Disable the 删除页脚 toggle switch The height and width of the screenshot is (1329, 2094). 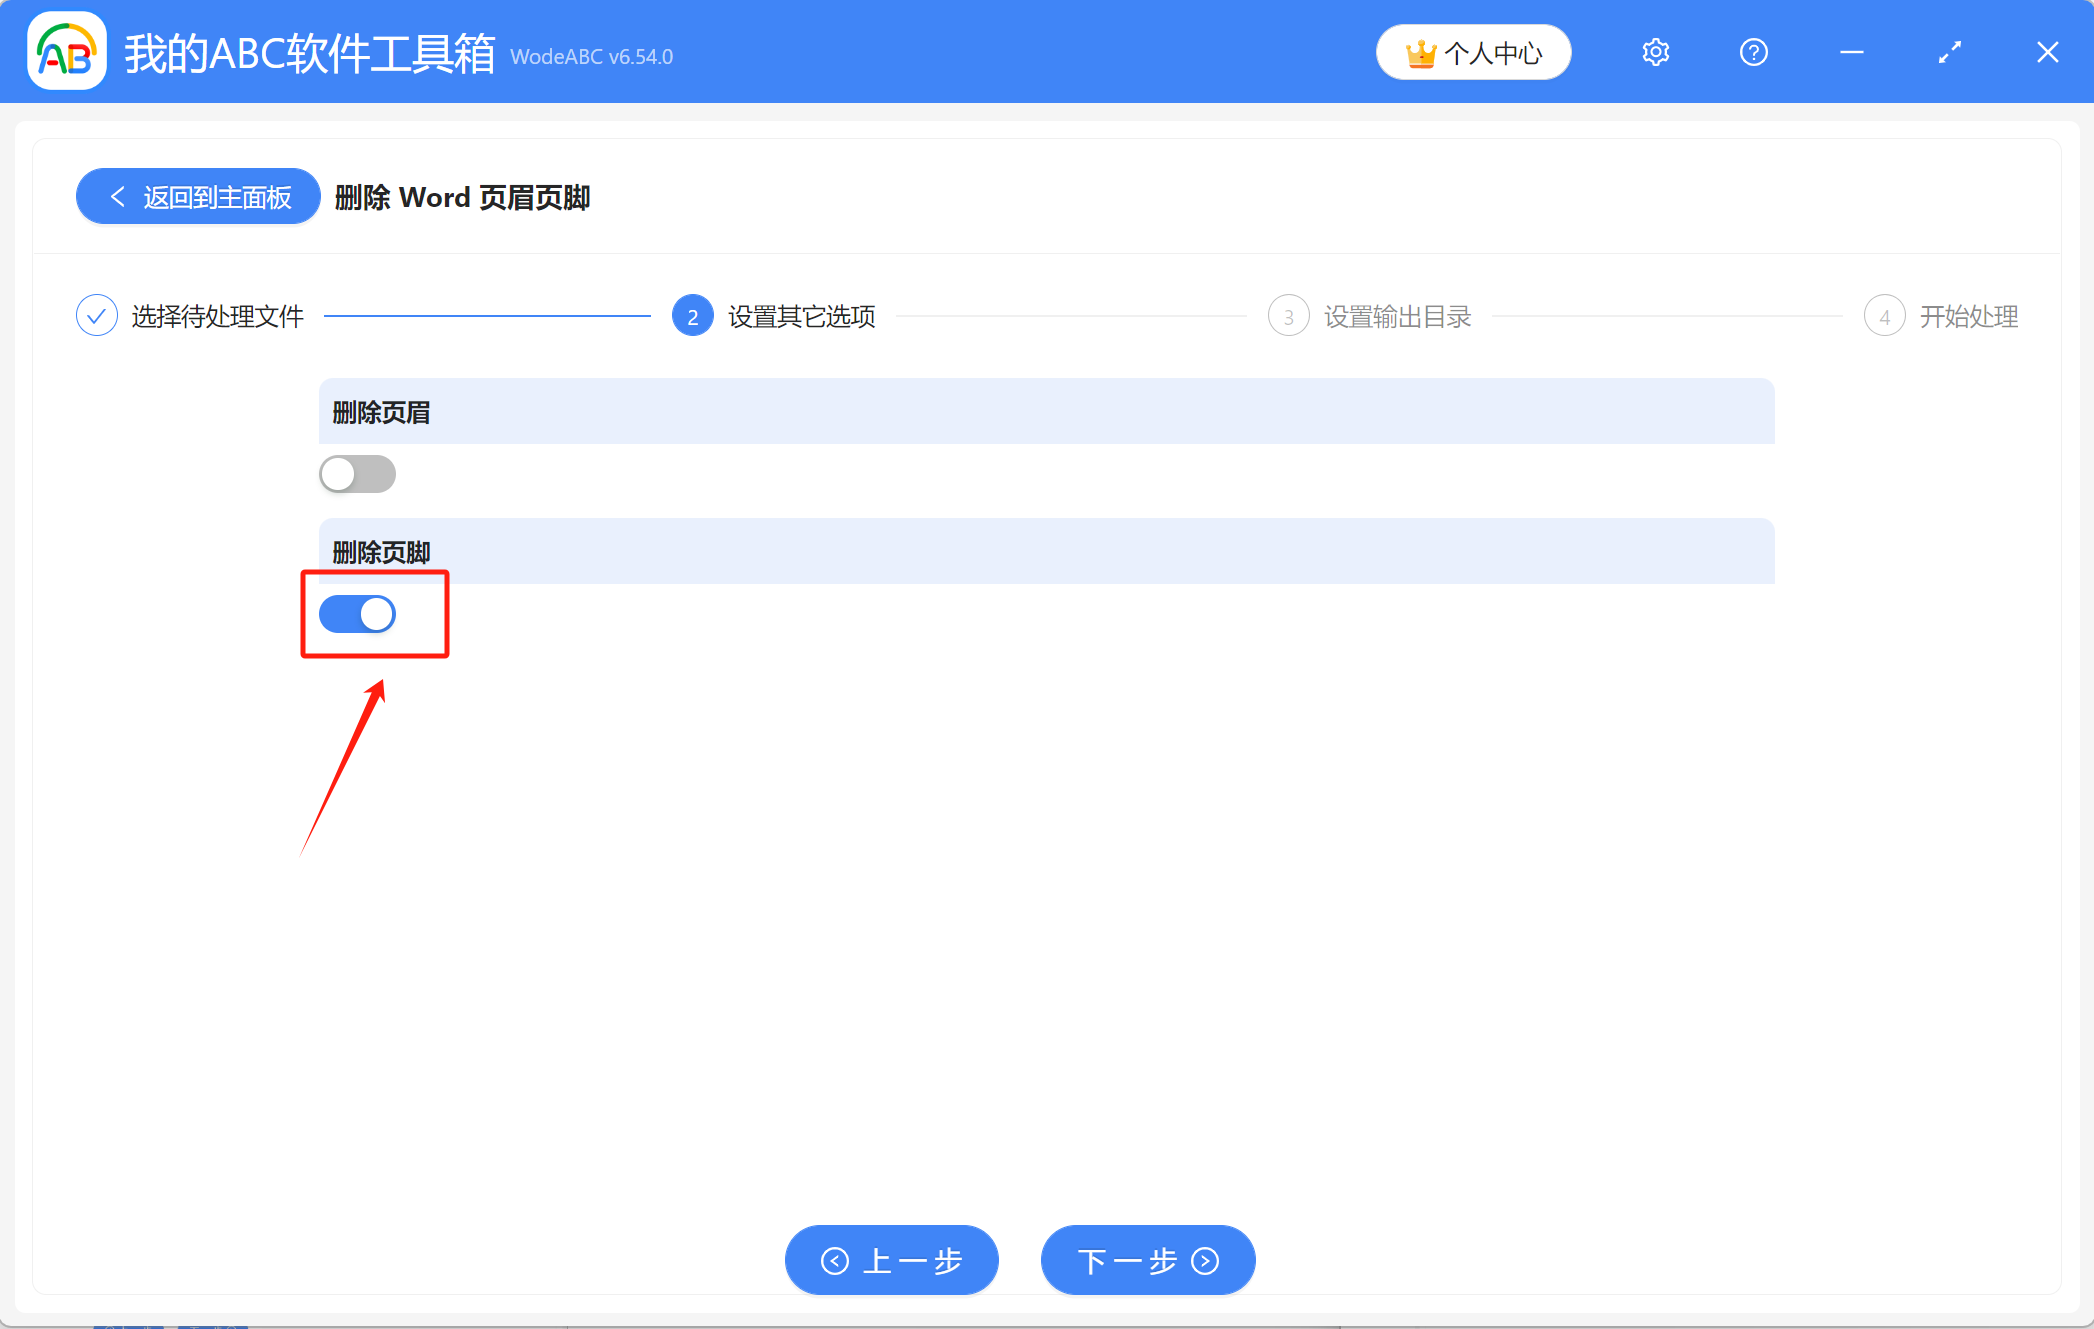tap(357, 614)
